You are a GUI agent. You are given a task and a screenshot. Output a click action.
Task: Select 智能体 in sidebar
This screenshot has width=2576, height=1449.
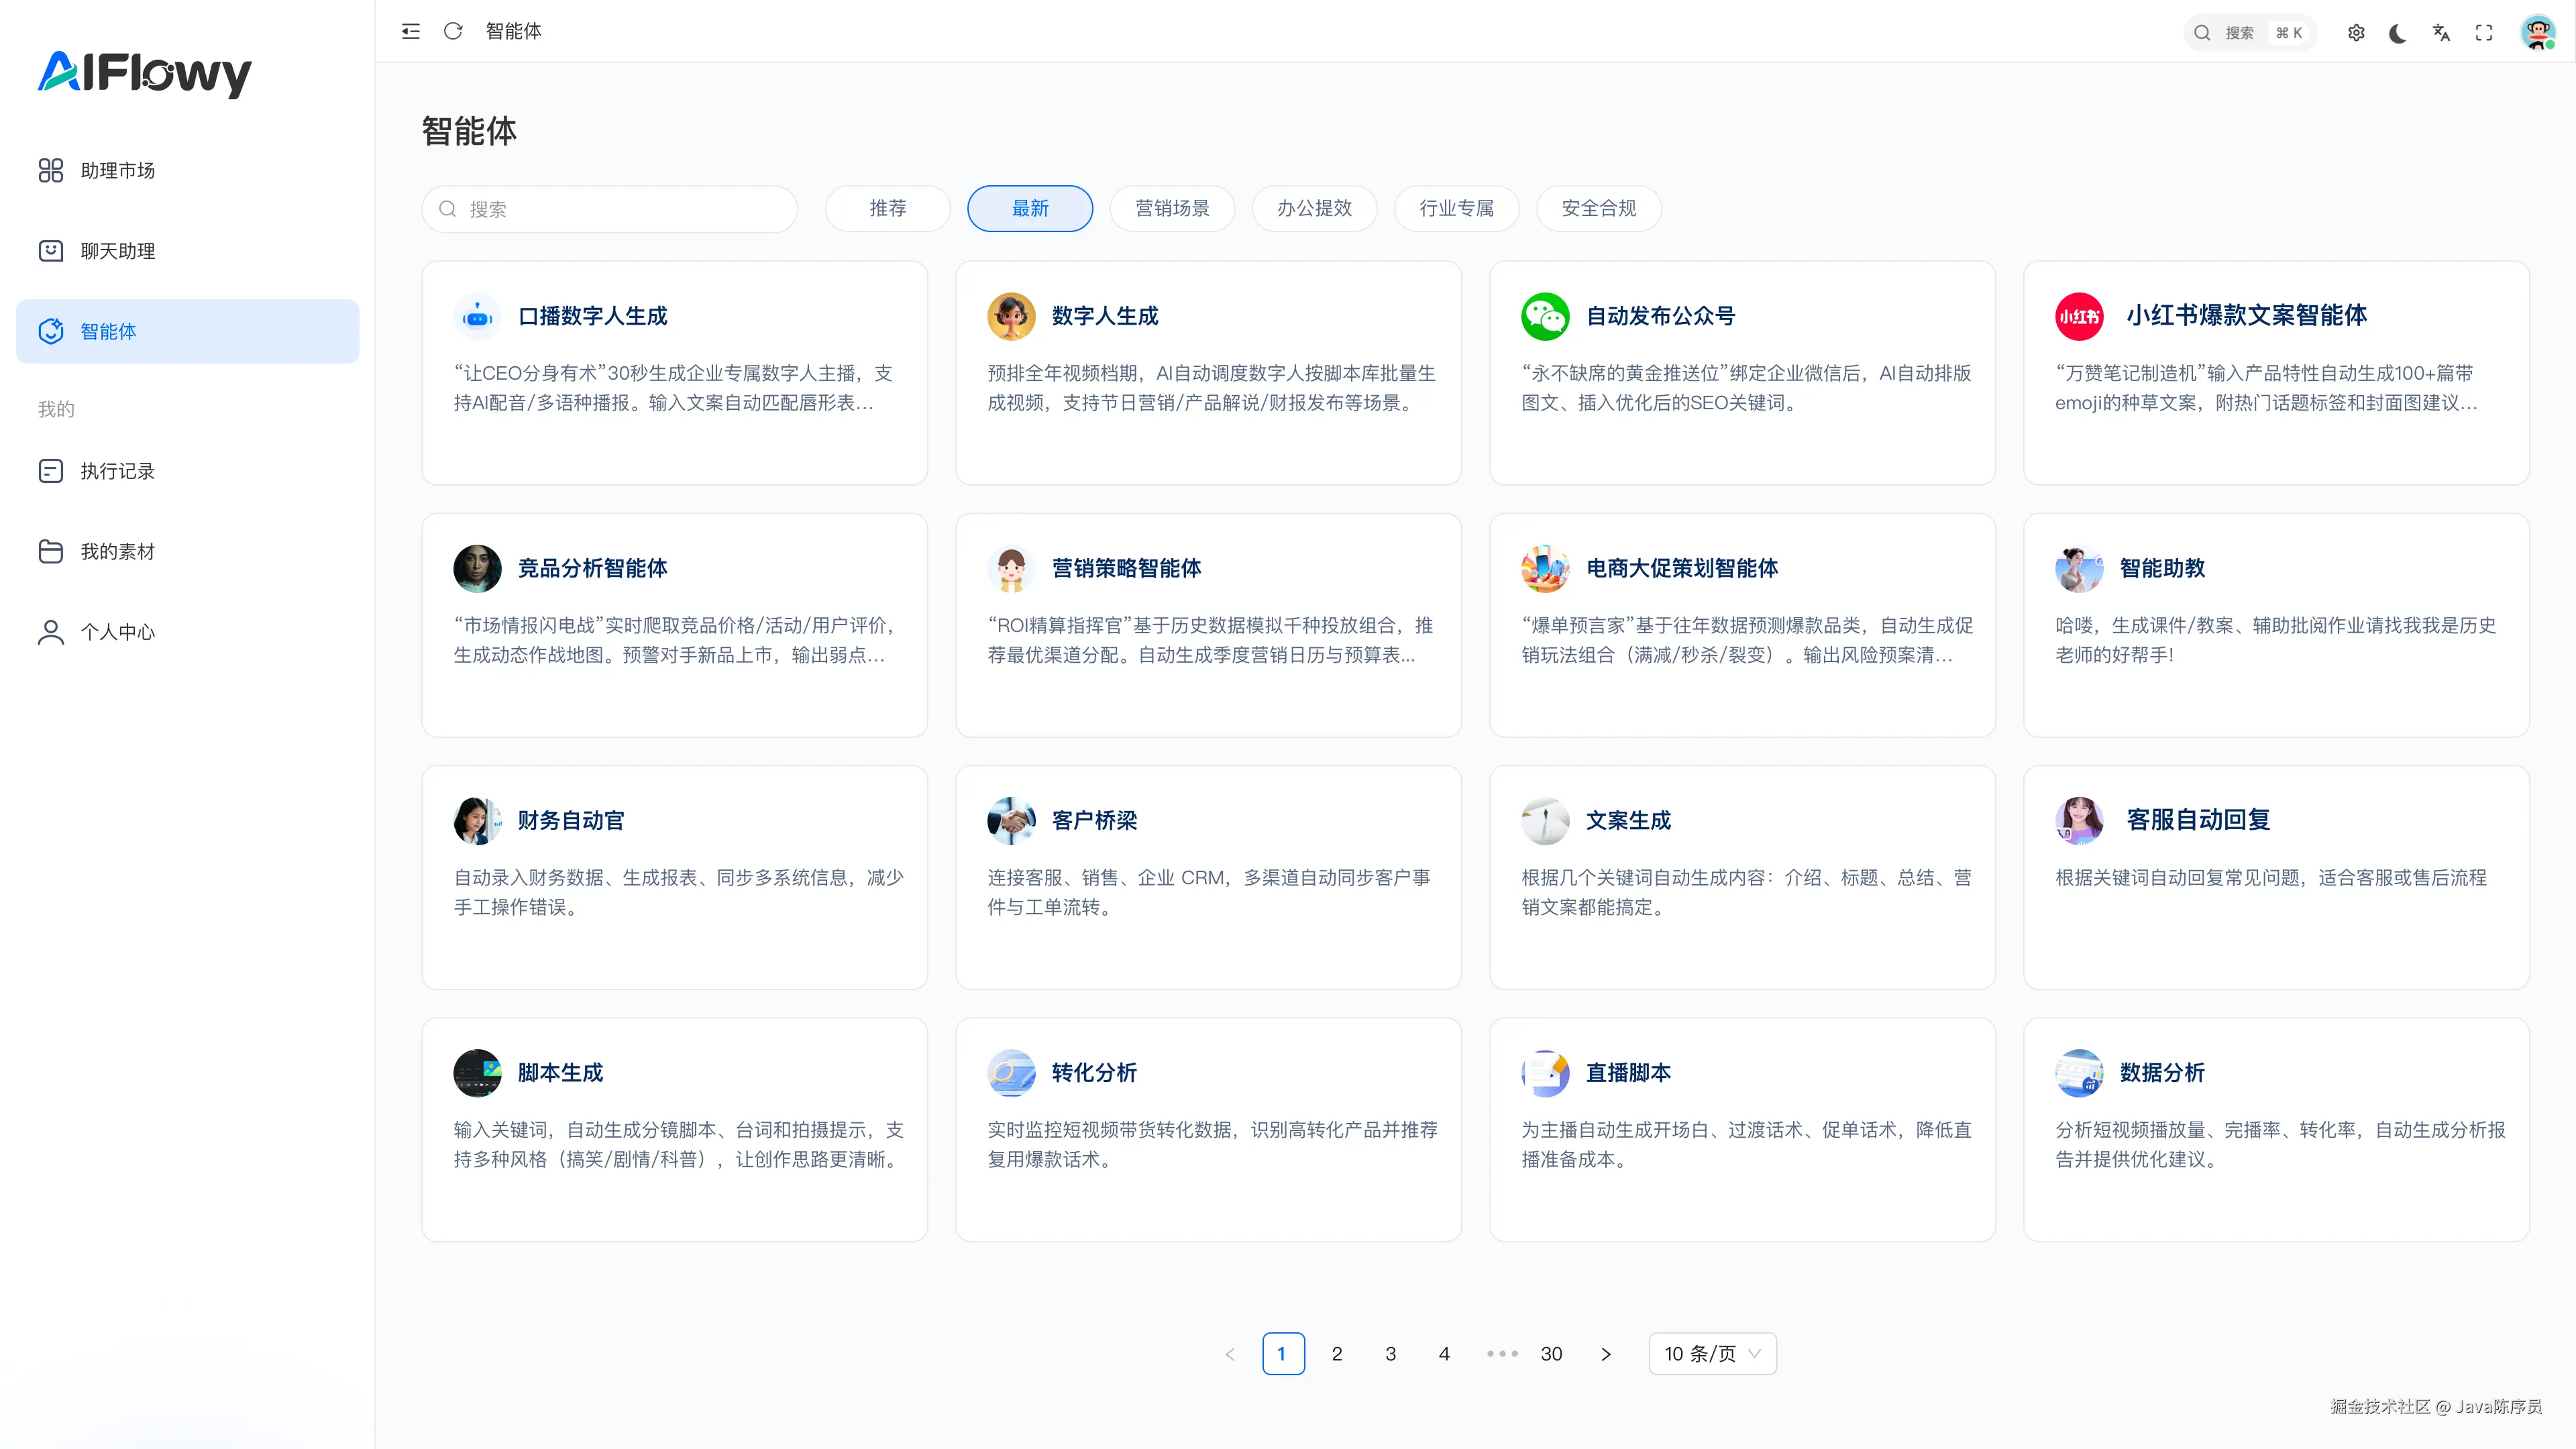pyautogui.click(x=188, y=331)
